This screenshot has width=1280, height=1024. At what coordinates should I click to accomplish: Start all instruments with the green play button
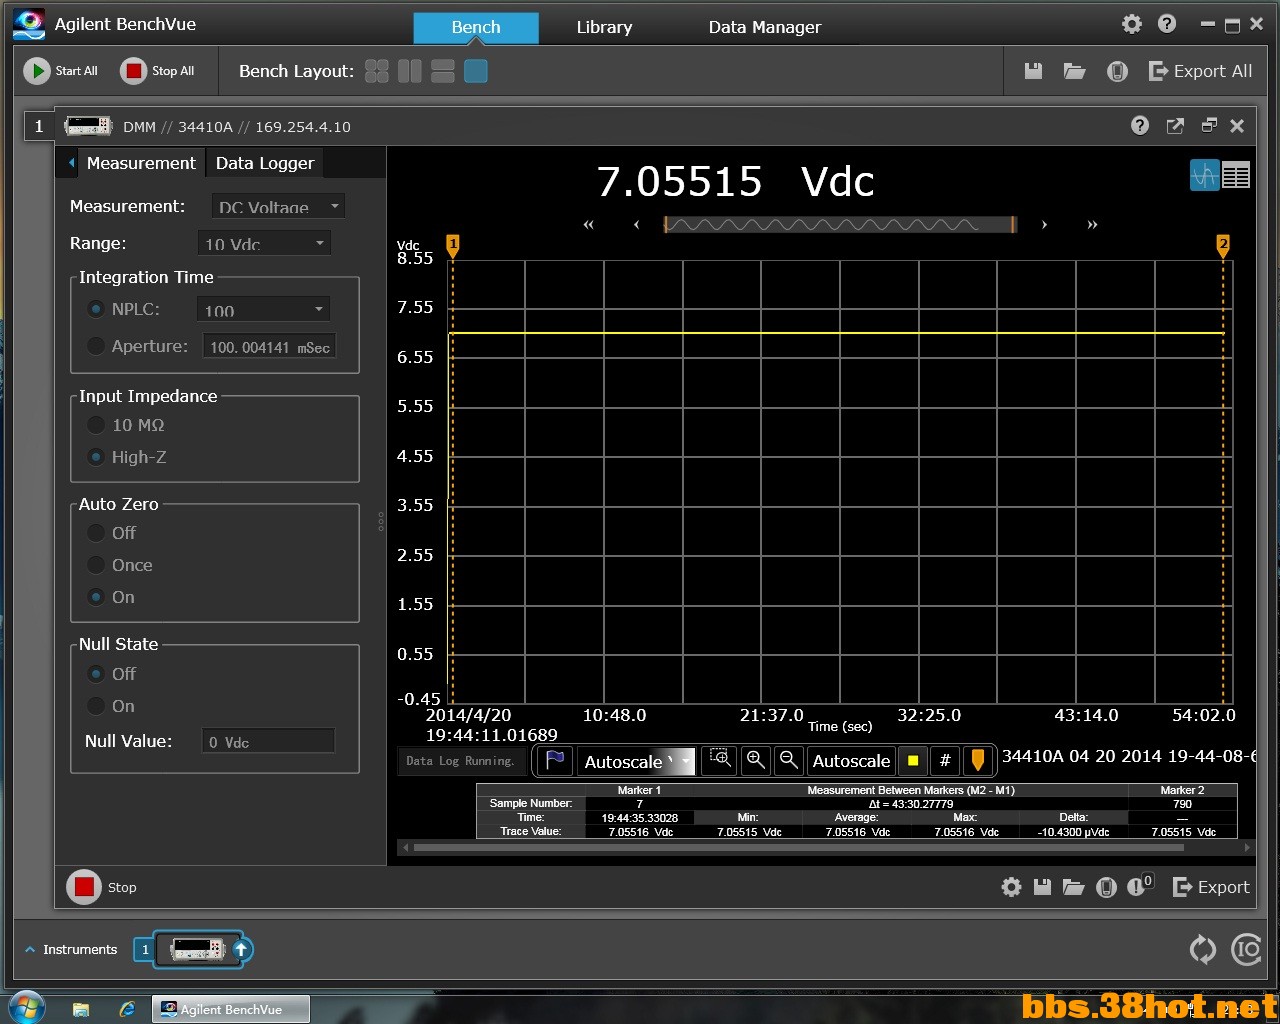point(37,71)
